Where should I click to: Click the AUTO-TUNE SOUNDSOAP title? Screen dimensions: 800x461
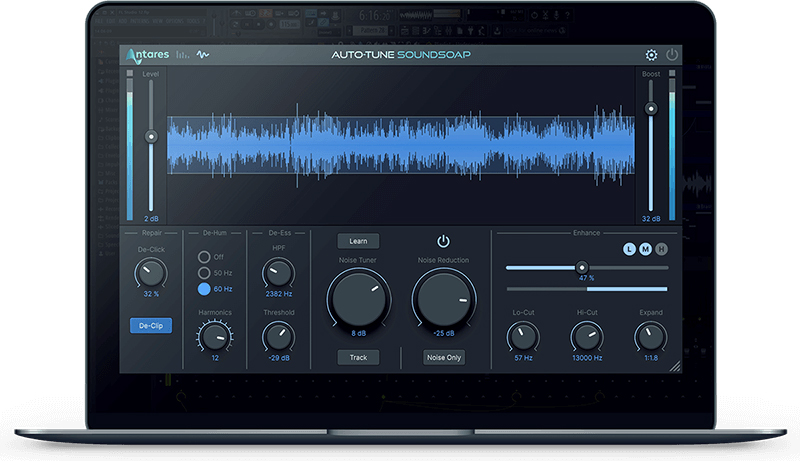[401, 55]
